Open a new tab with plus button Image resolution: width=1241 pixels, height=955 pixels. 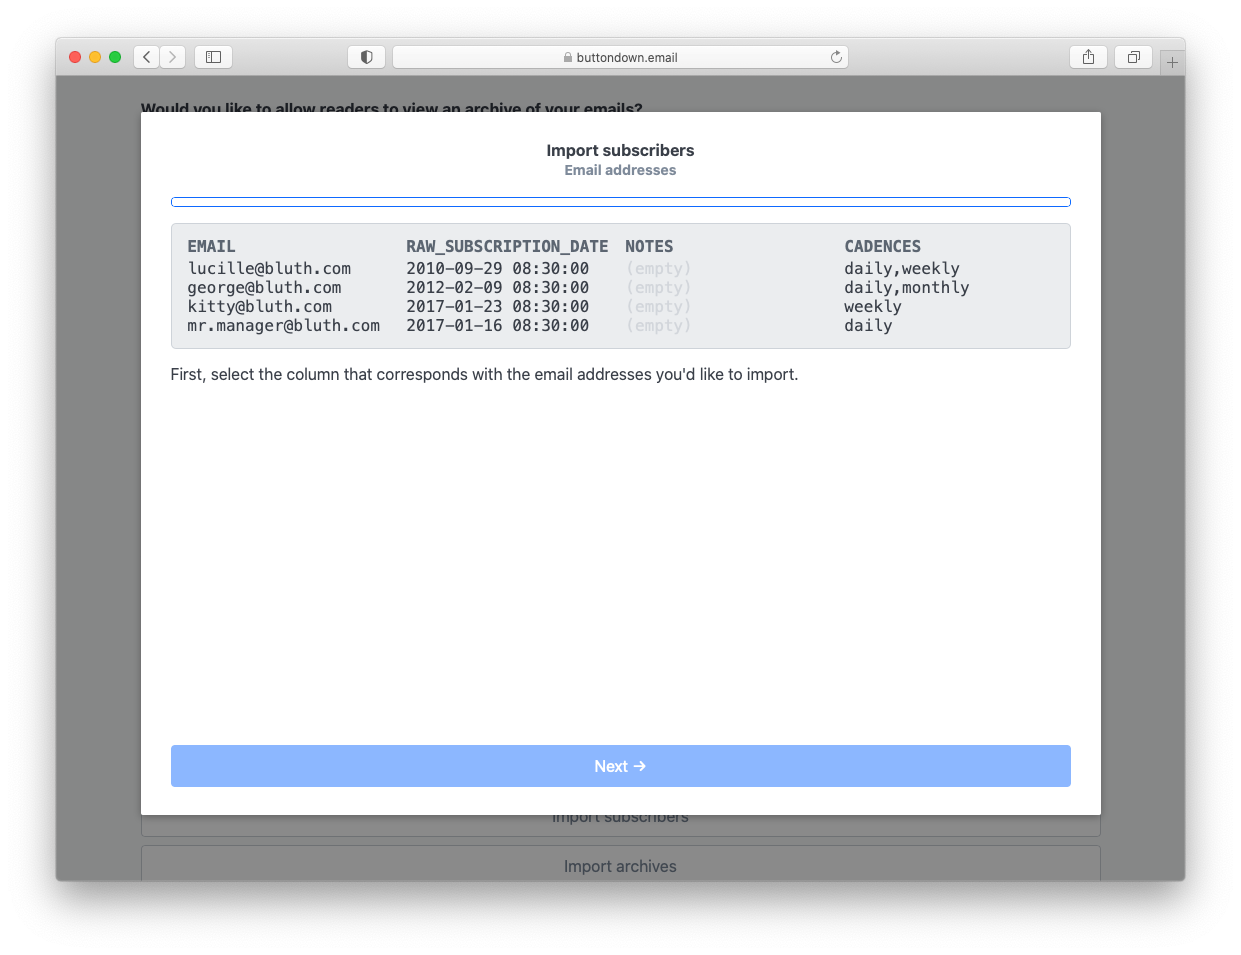[x=1172, y=62]
